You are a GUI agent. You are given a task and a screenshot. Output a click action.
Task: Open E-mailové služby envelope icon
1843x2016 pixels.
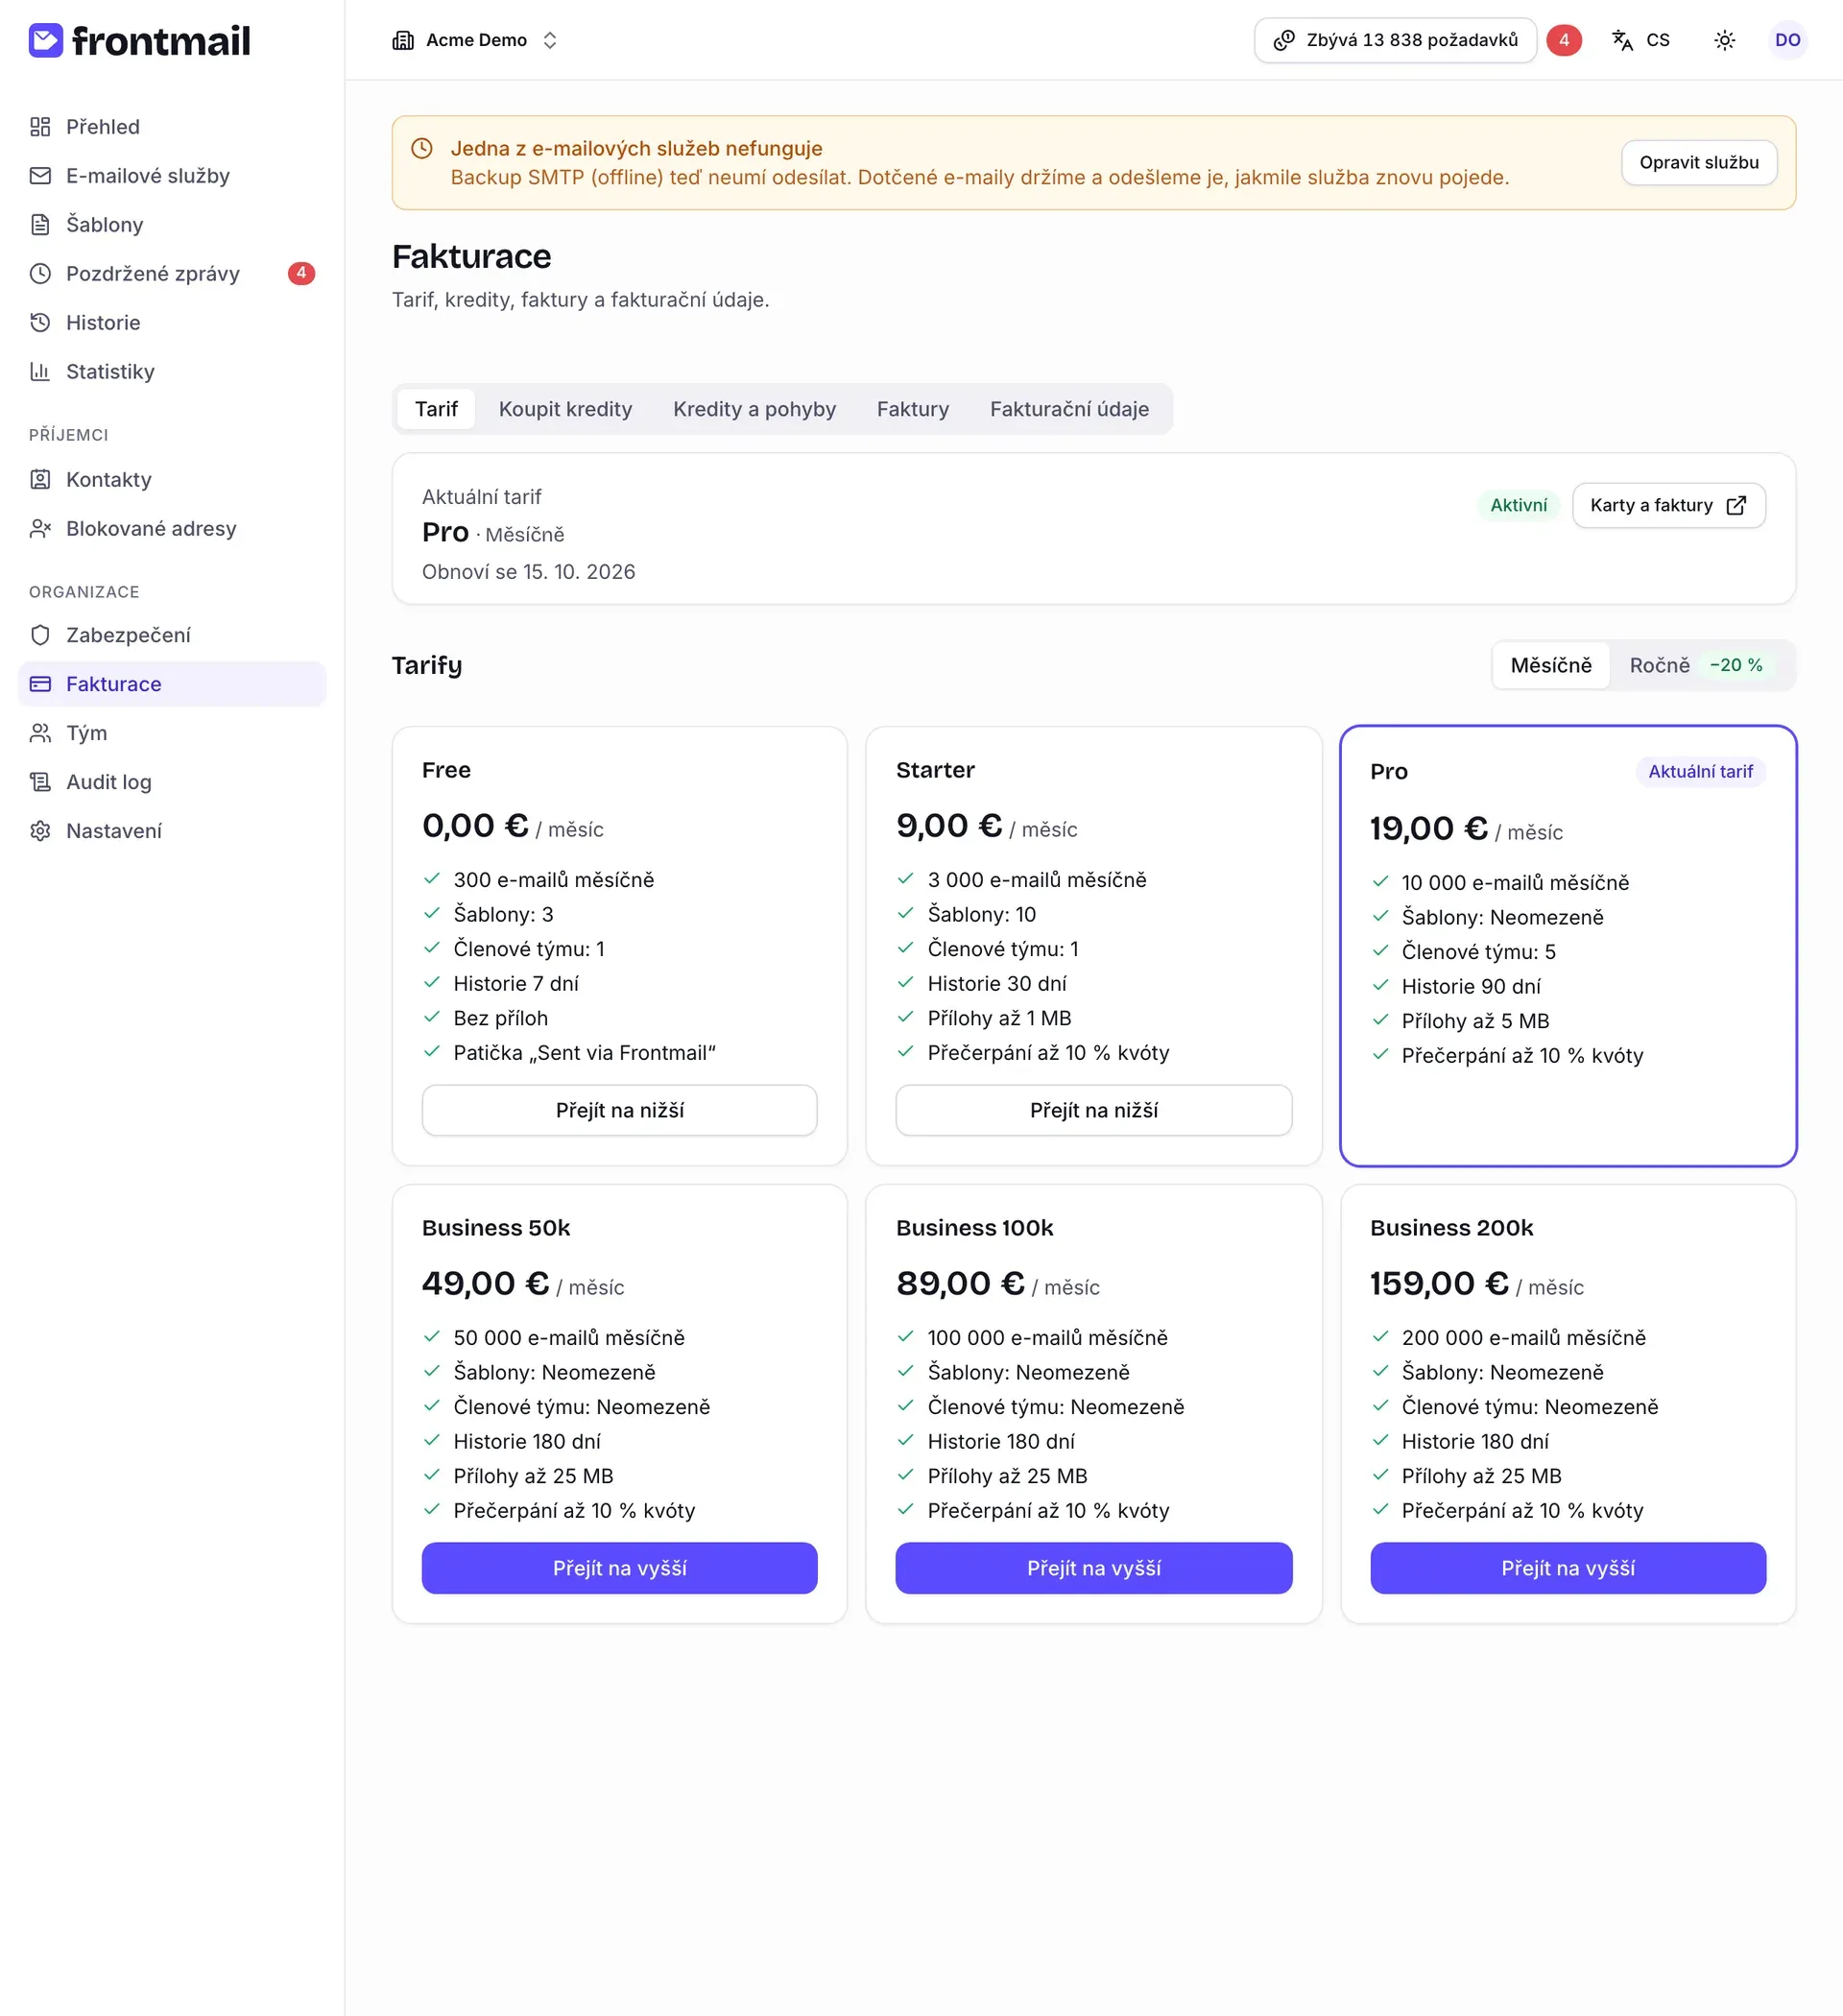pos(40,176)
